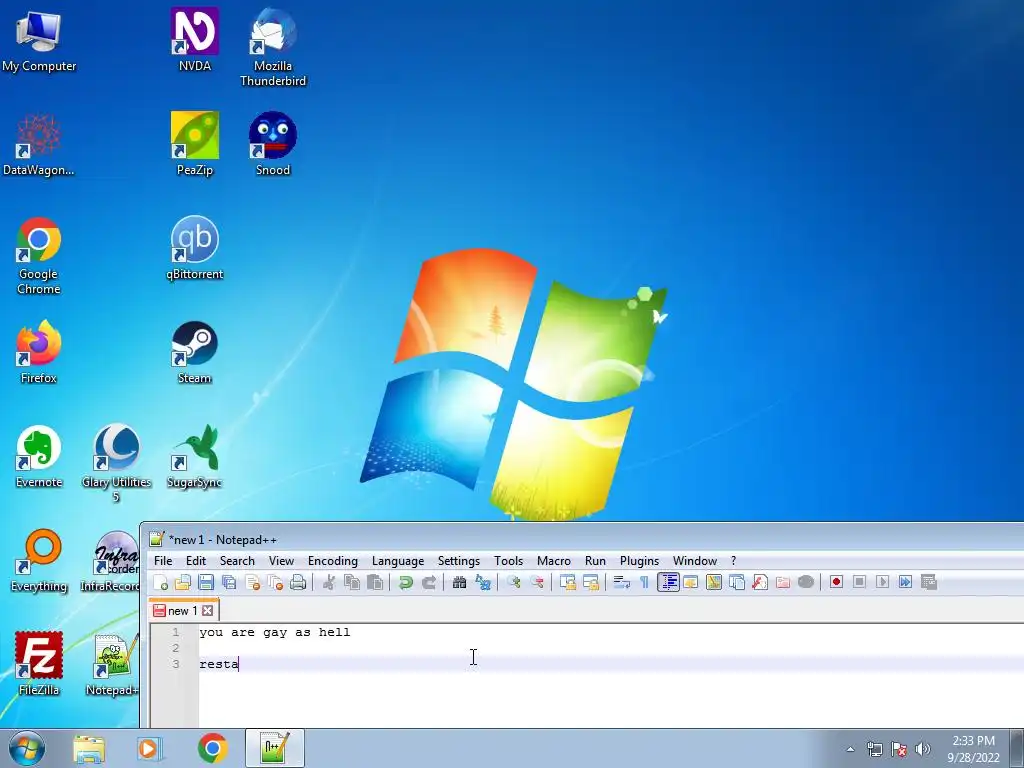Image resolution: width=1024 pixels, height=768 pixels.
Task: Click the Stop Recording macro button
Action: [x=859, y=582]
